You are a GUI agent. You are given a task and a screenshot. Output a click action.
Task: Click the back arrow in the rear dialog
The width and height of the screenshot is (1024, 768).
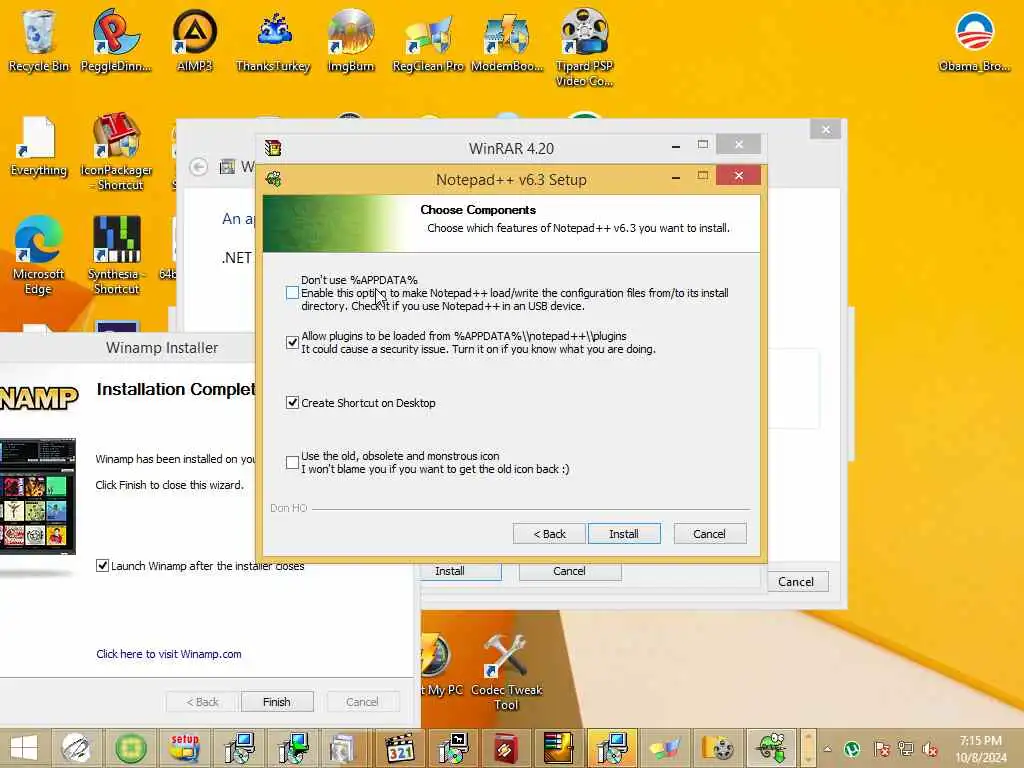click(x=199, y=167)
